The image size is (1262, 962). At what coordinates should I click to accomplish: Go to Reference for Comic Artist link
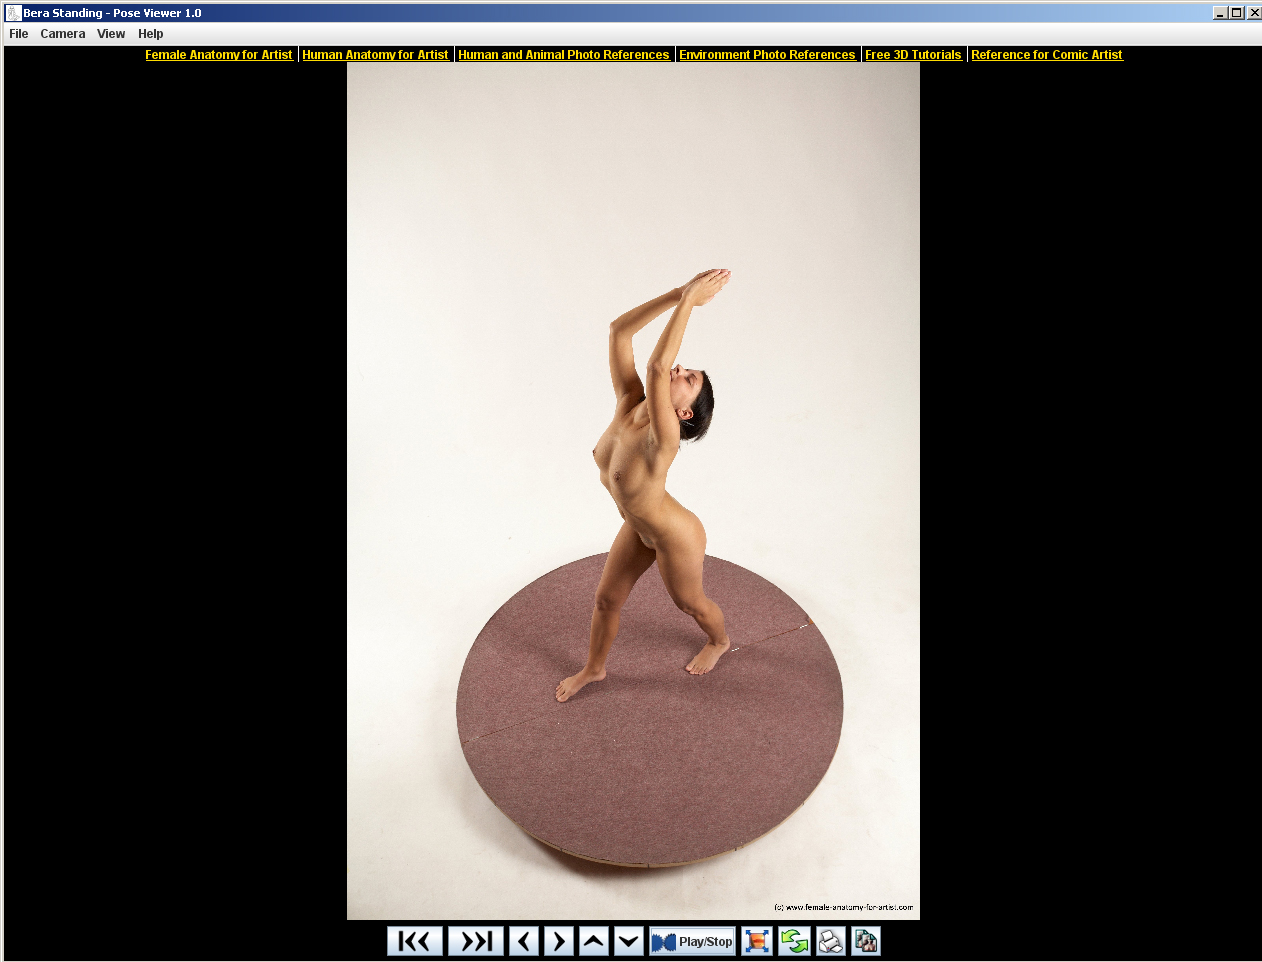click(1046, 55)
